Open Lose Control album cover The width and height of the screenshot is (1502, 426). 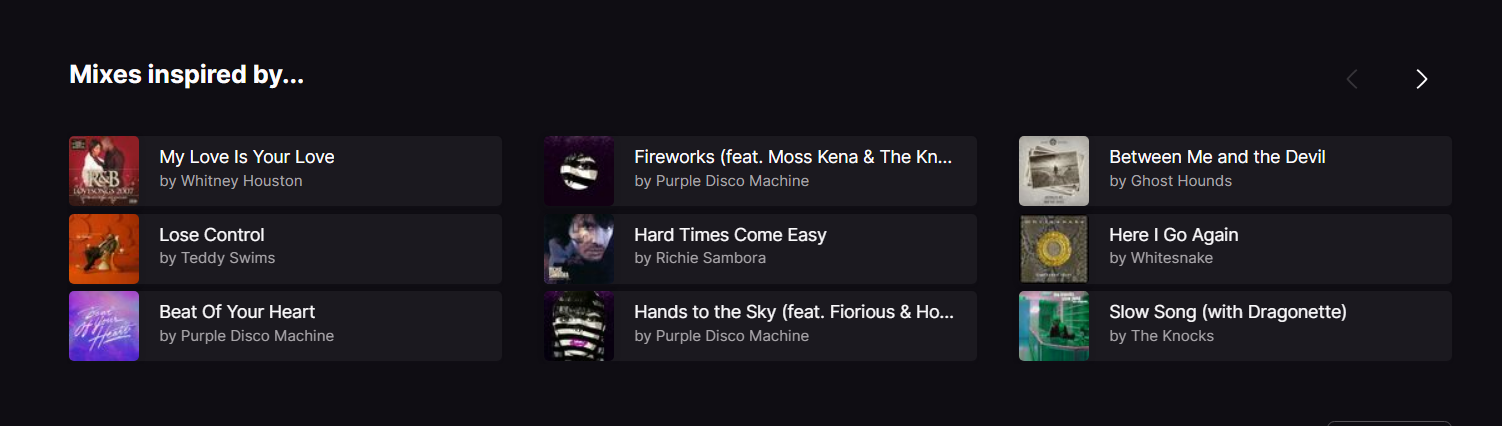coord(104,249)
